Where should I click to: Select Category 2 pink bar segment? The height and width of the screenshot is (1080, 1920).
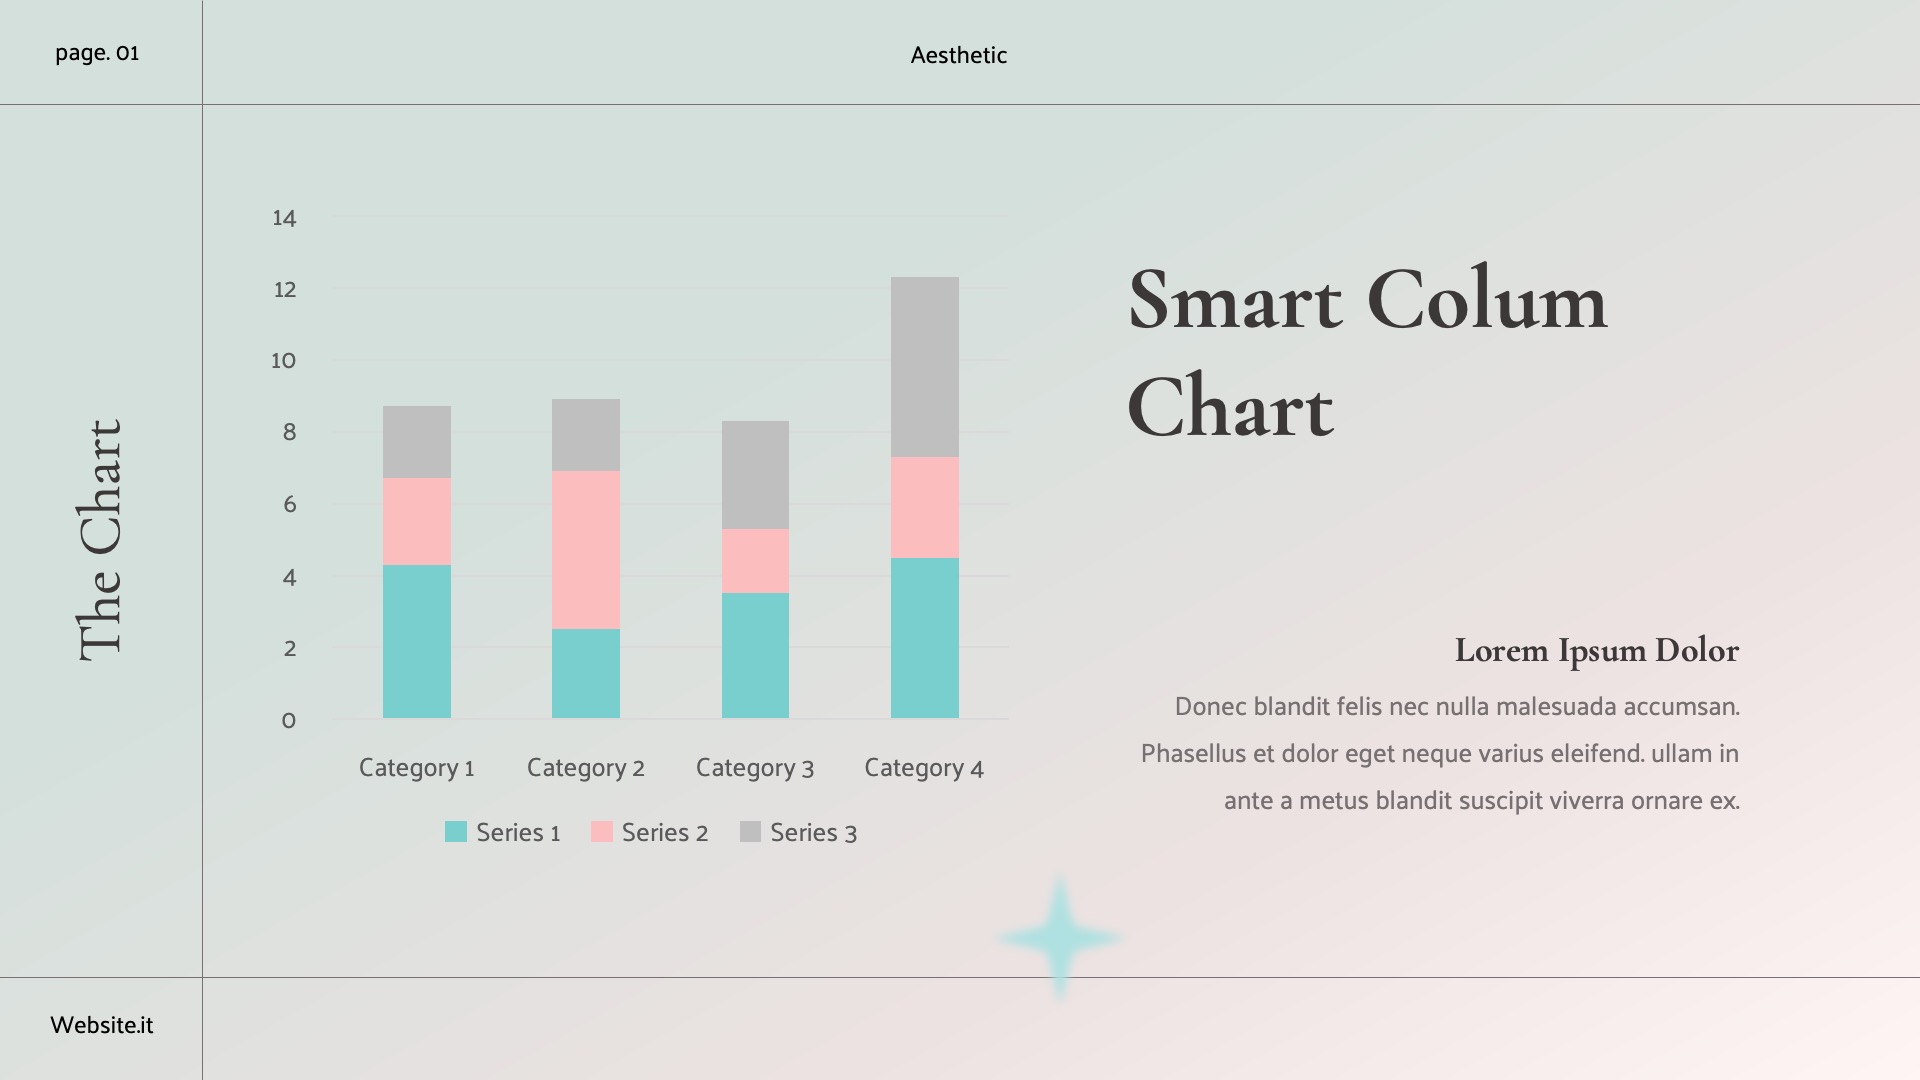(586, 550)
